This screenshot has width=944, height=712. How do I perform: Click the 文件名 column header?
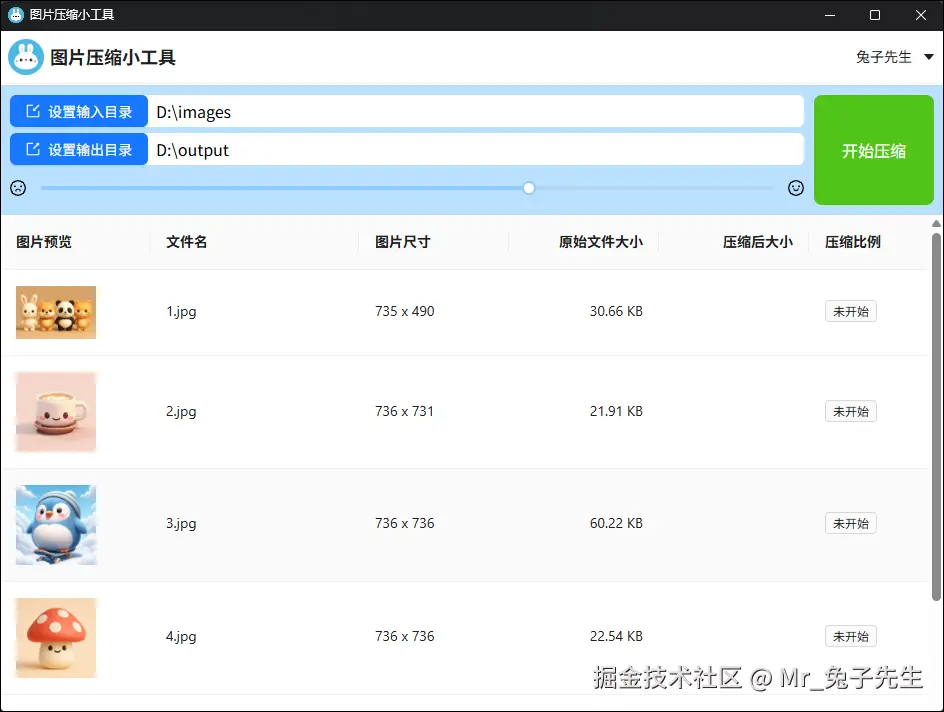(x=186, y=241)
